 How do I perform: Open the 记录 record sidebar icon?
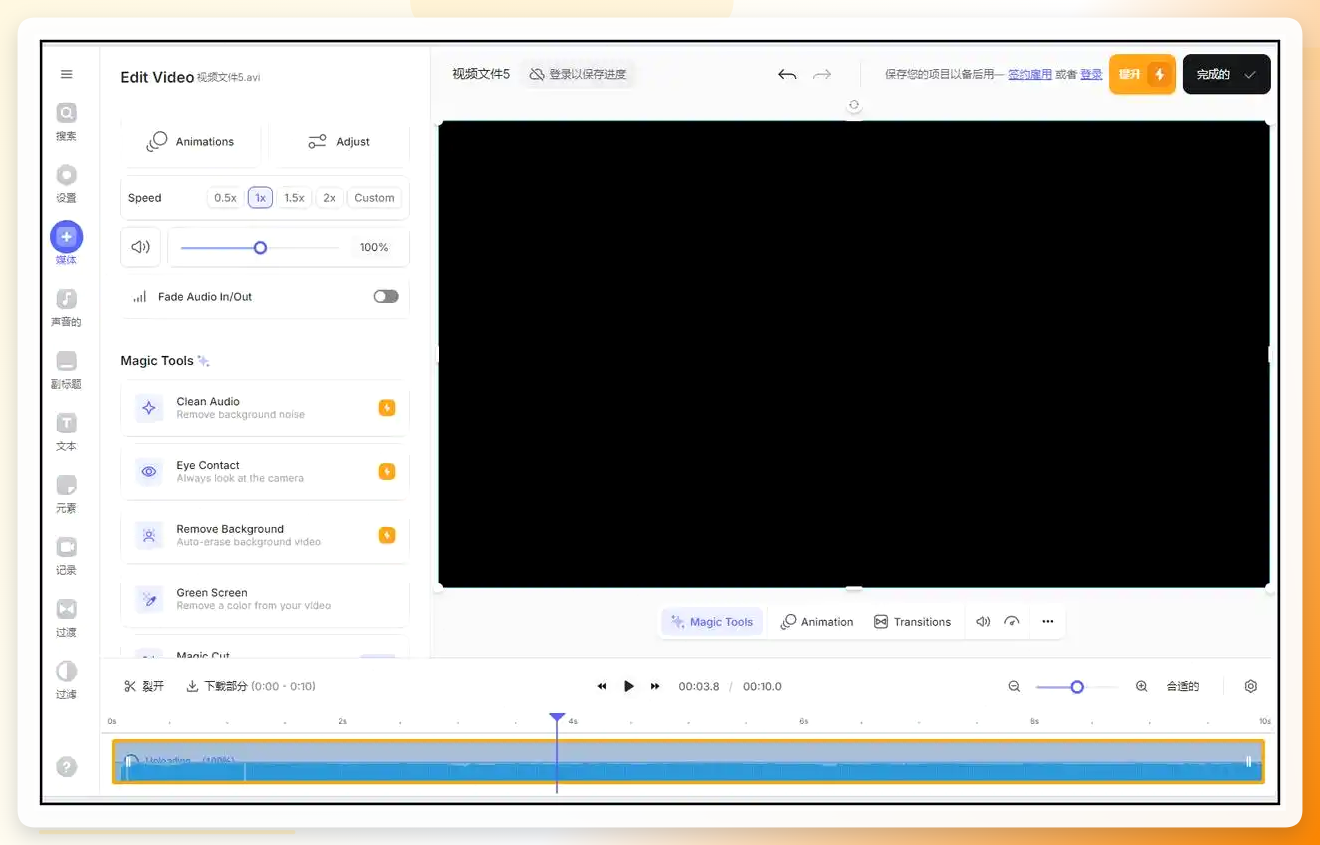66,547
